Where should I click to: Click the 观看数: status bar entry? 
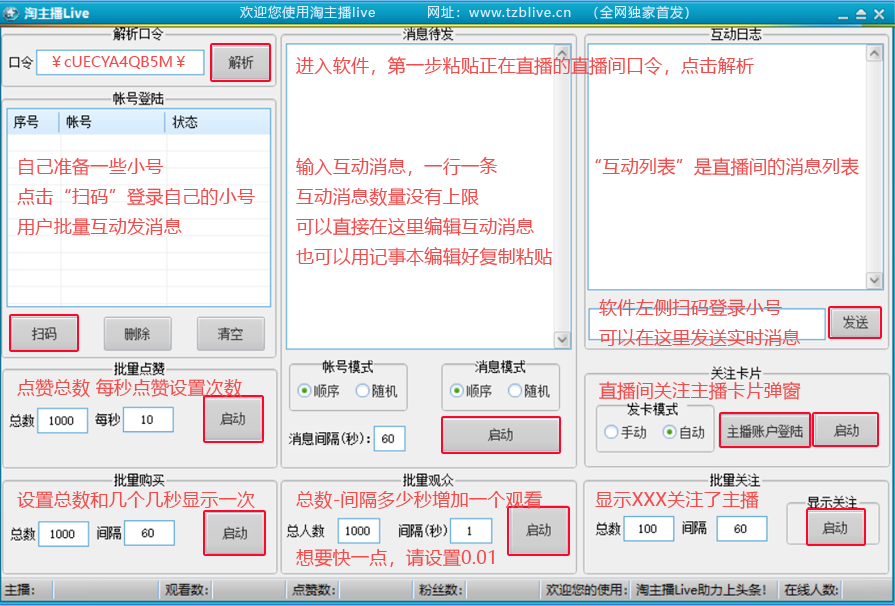(x=187, y=590)
